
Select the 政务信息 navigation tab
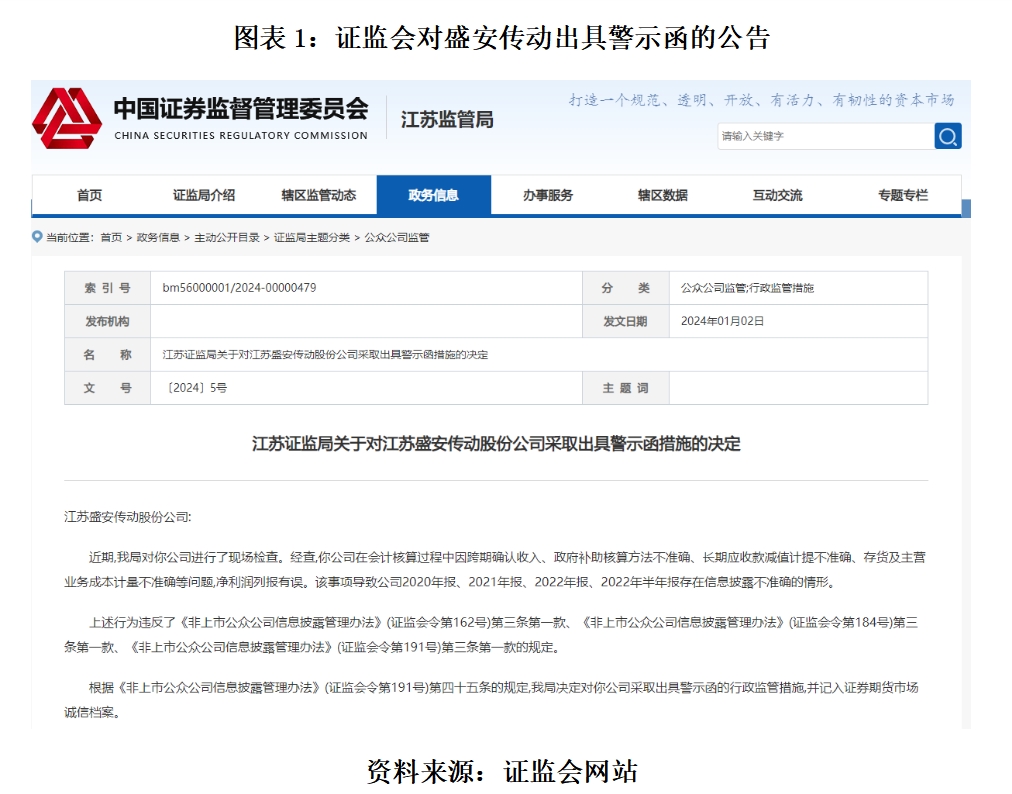pos(434,195)
